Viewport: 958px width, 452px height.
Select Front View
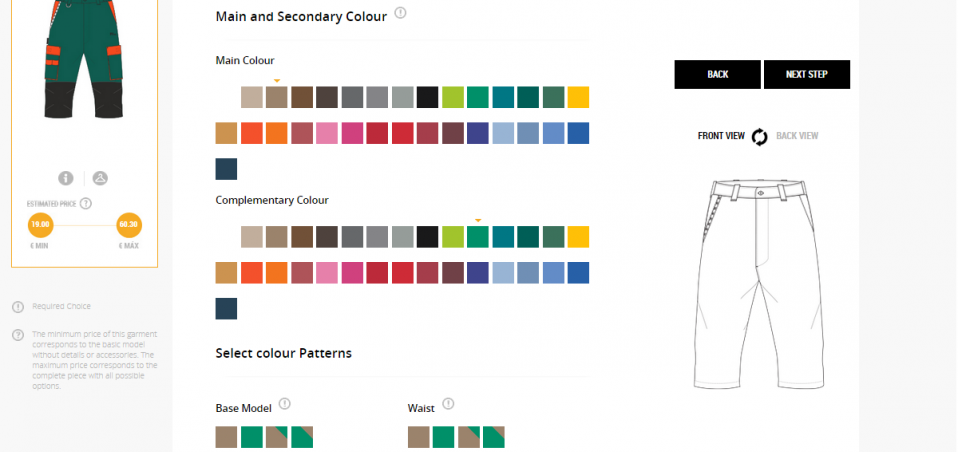(x=721, y=136)
